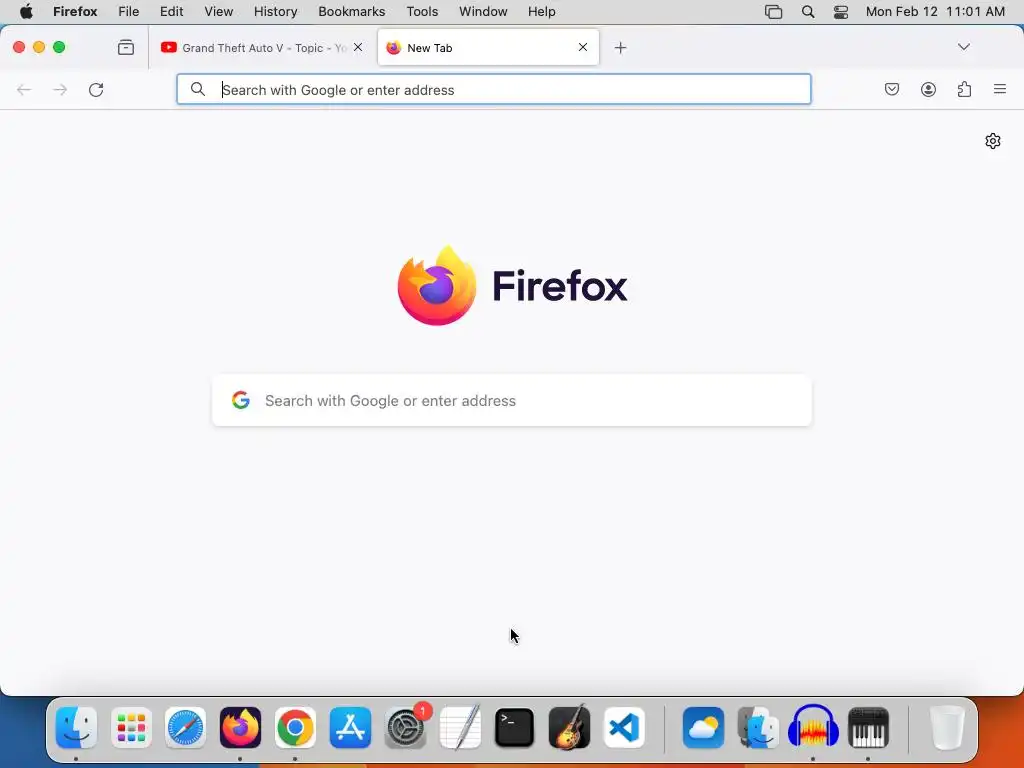Open Spotlight search in menu bar
This screenshot has width=1024, height=768.
point(808,12)
